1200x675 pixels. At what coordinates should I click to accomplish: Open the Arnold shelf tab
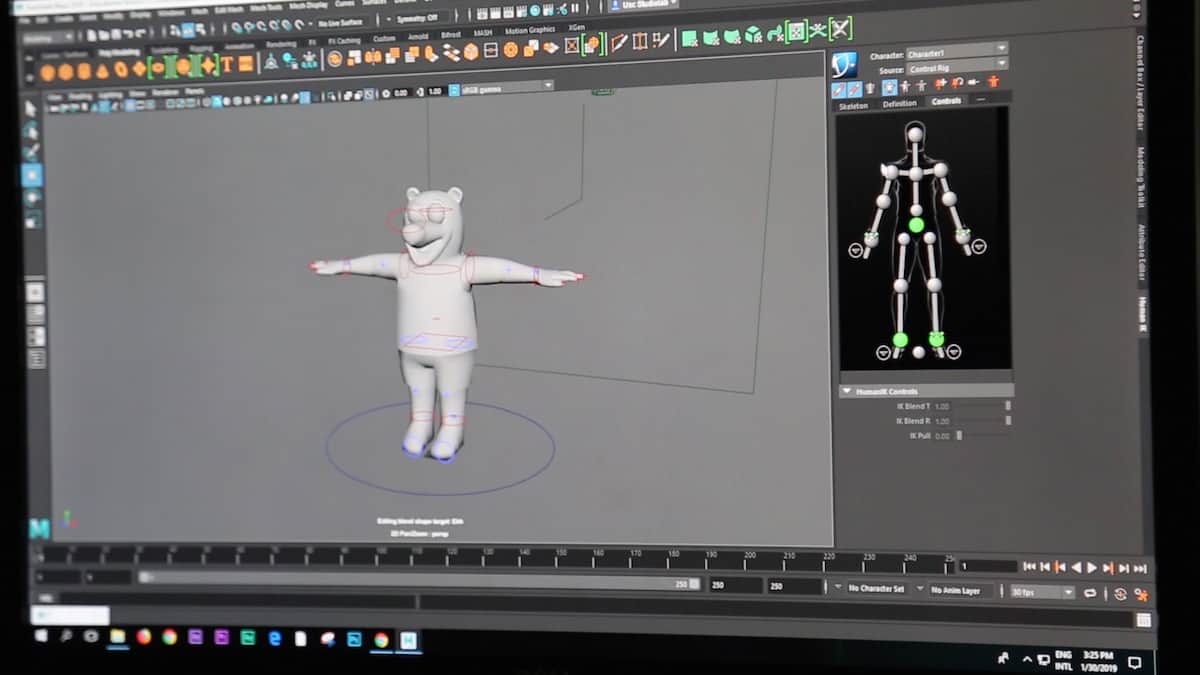point(419,36)
